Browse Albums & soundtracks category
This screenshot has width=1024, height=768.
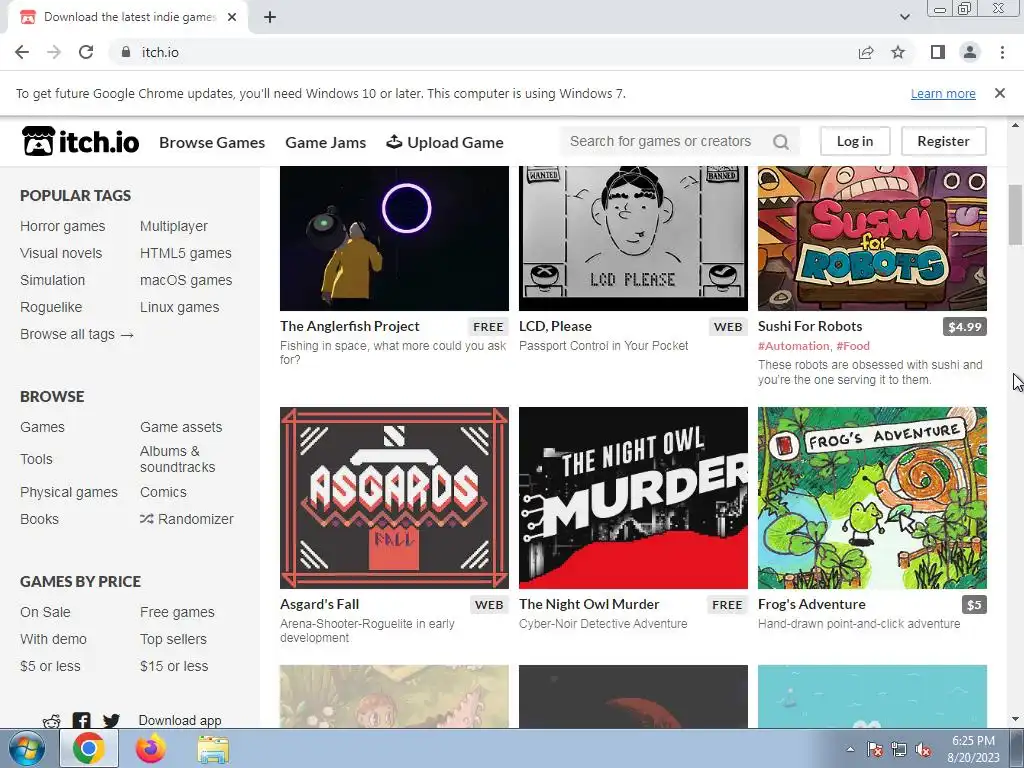tap(178, 459)
